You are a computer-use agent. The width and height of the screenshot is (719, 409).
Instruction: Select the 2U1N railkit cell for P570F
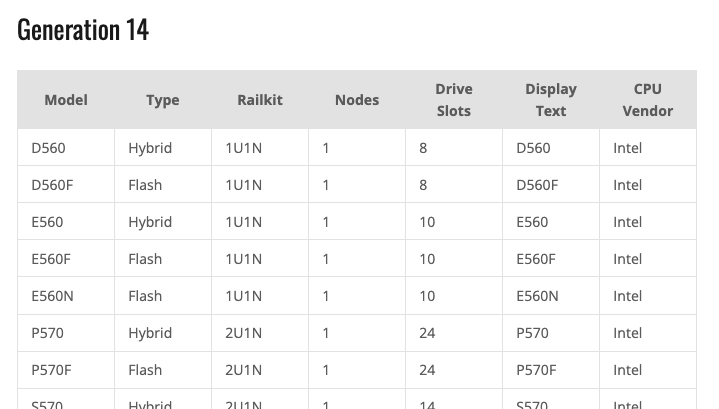pos(243,370)
